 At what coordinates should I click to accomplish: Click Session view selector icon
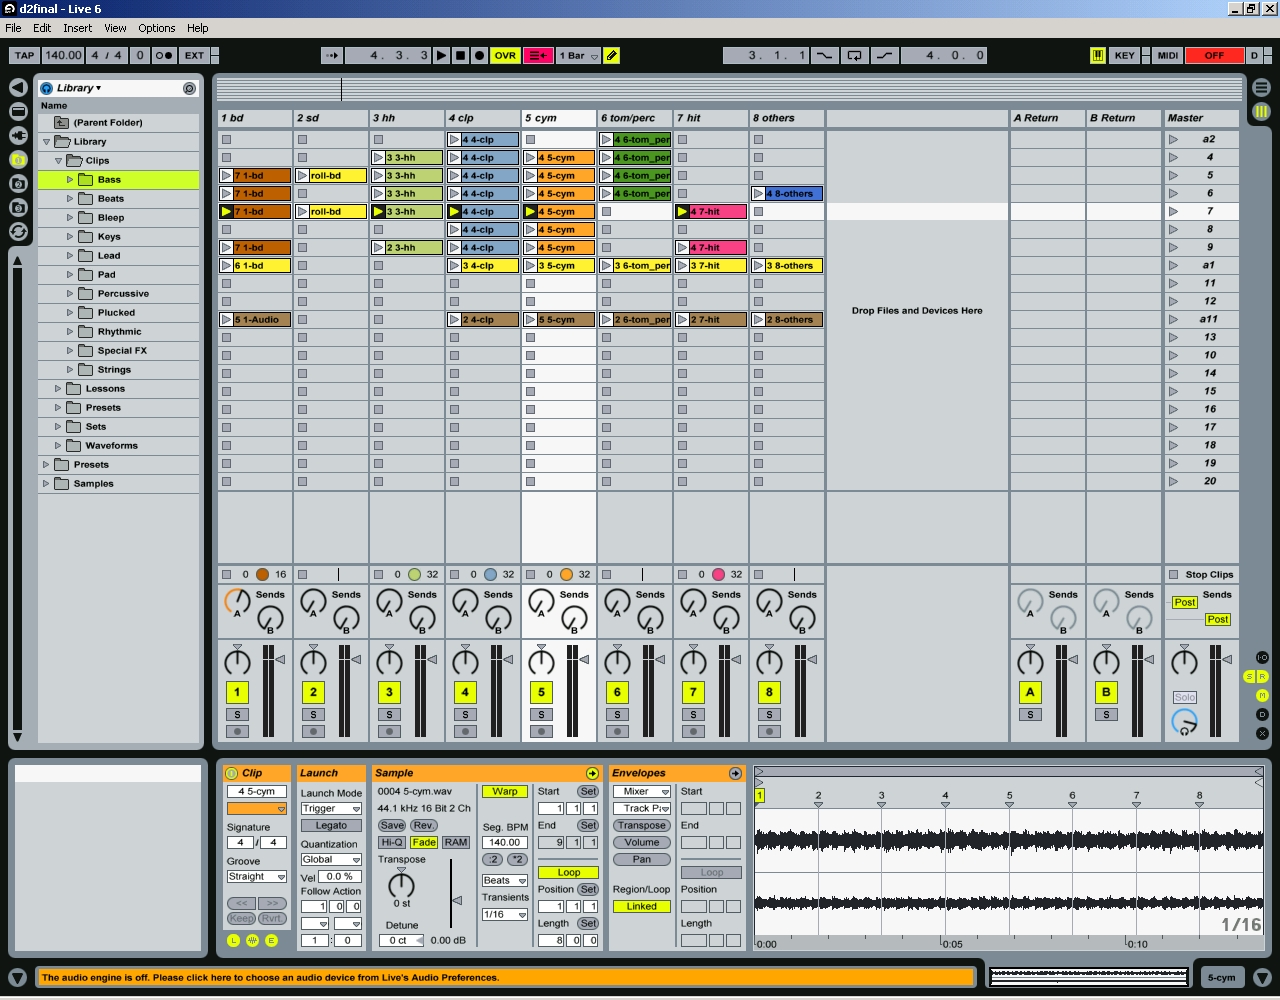point(1262,112)
